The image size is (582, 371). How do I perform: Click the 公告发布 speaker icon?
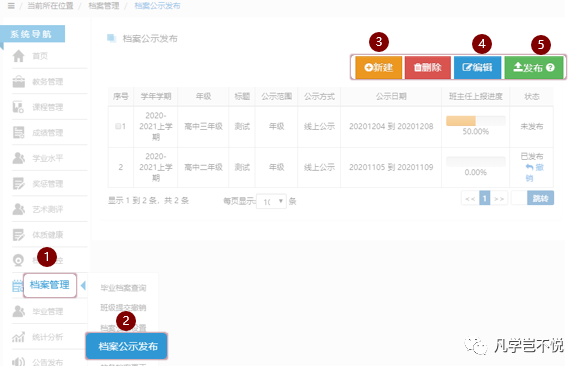(19, 362)
